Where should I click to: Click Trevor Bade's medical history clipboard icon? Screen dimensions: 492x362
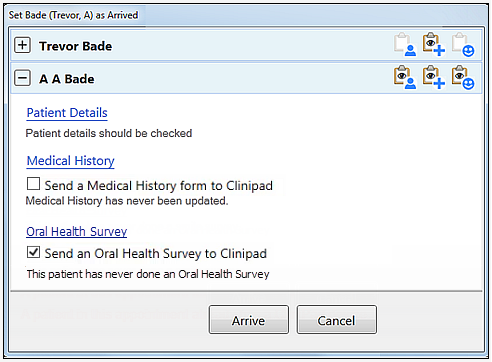[434, 44]
